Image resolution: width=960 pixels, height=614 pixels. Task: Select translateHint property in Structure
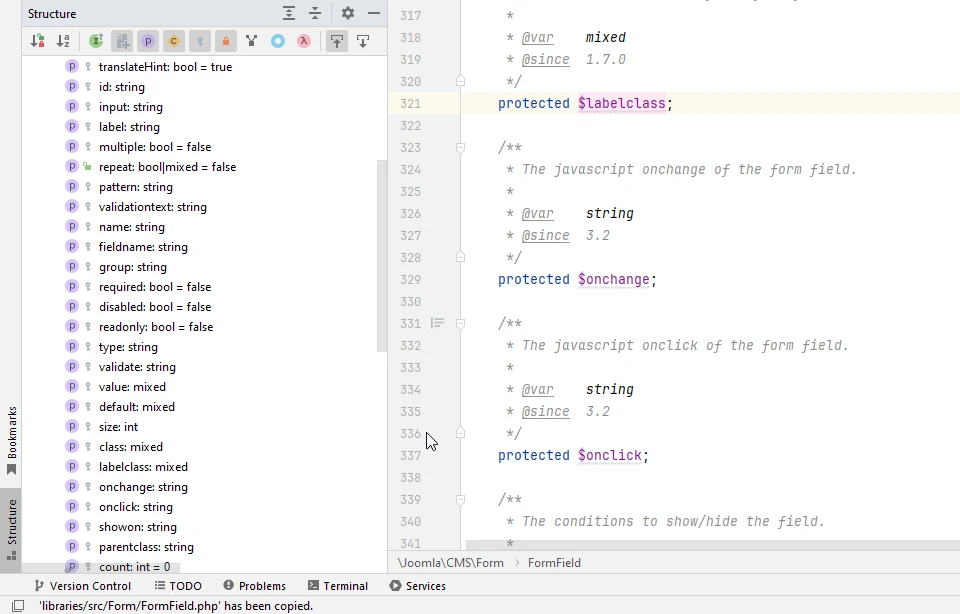click(x=165, y=67)
